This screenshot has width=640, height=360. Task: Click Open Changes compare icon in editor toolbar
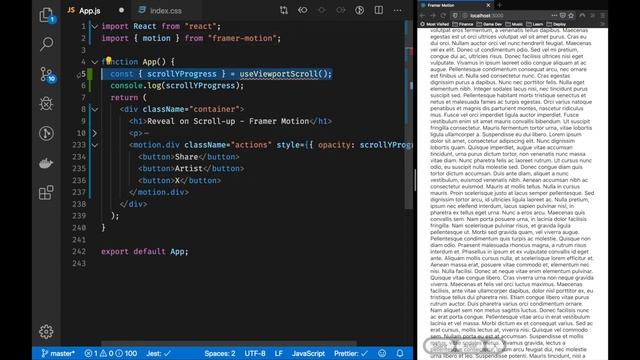pyautogui.click(x=284, y=11)
